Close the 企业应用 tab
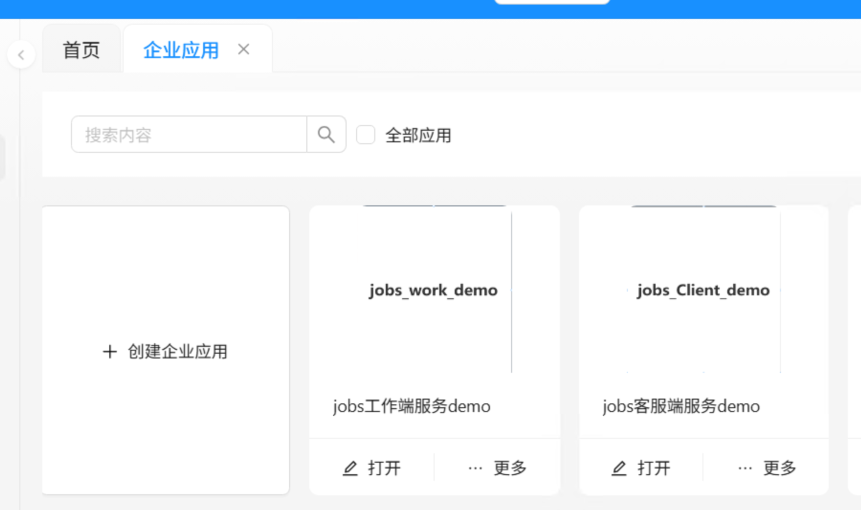Screen dimensions: 861x510 click(243, 49)
